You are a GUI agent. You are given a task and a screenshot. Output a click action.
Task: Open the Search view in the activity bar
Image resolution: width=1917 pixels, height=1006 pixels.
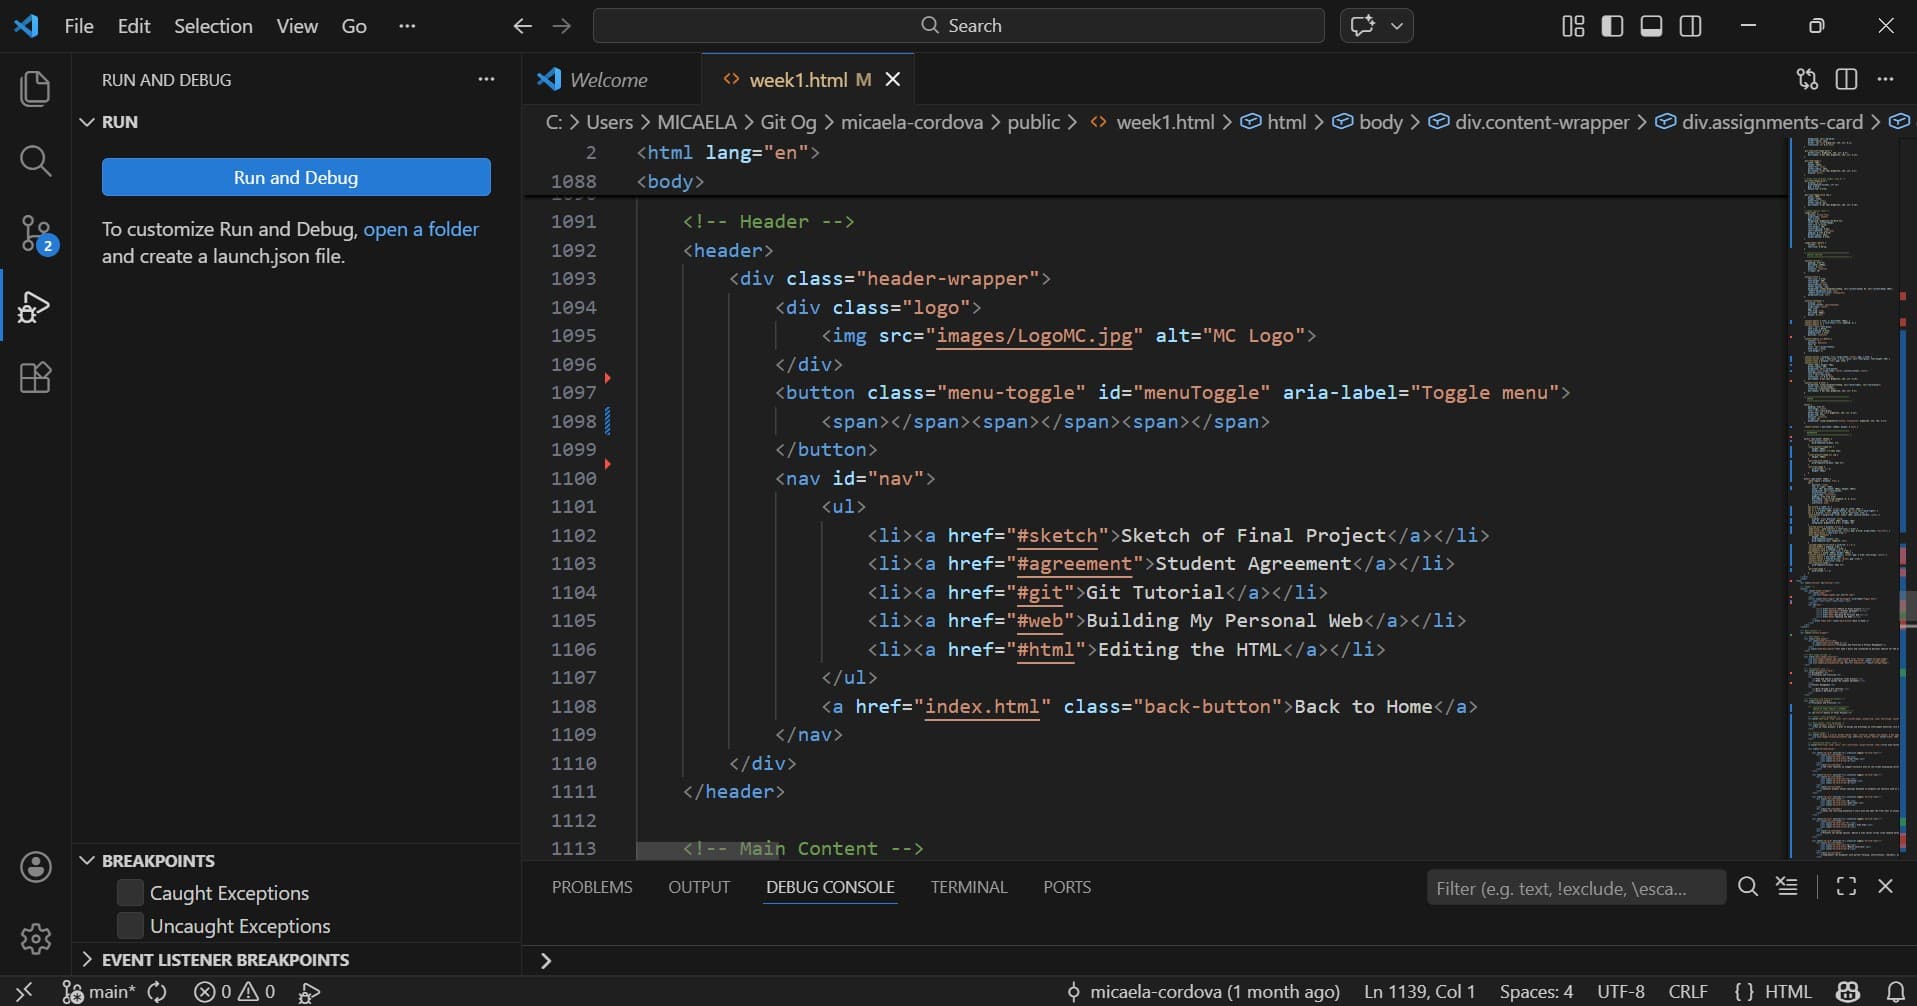(x=36, y=160)
